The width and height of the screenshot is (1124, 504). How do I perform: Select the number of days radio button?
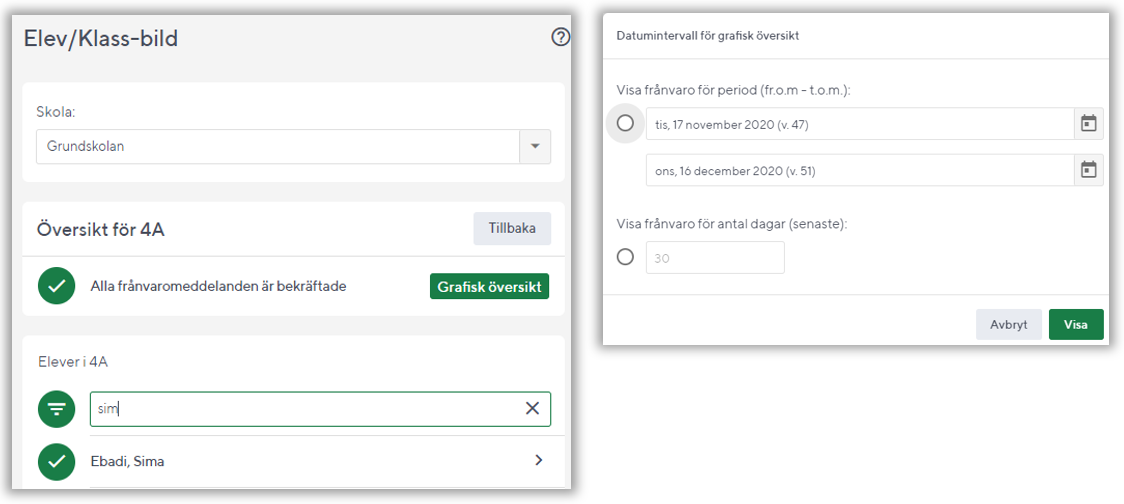tap(625, 257)
